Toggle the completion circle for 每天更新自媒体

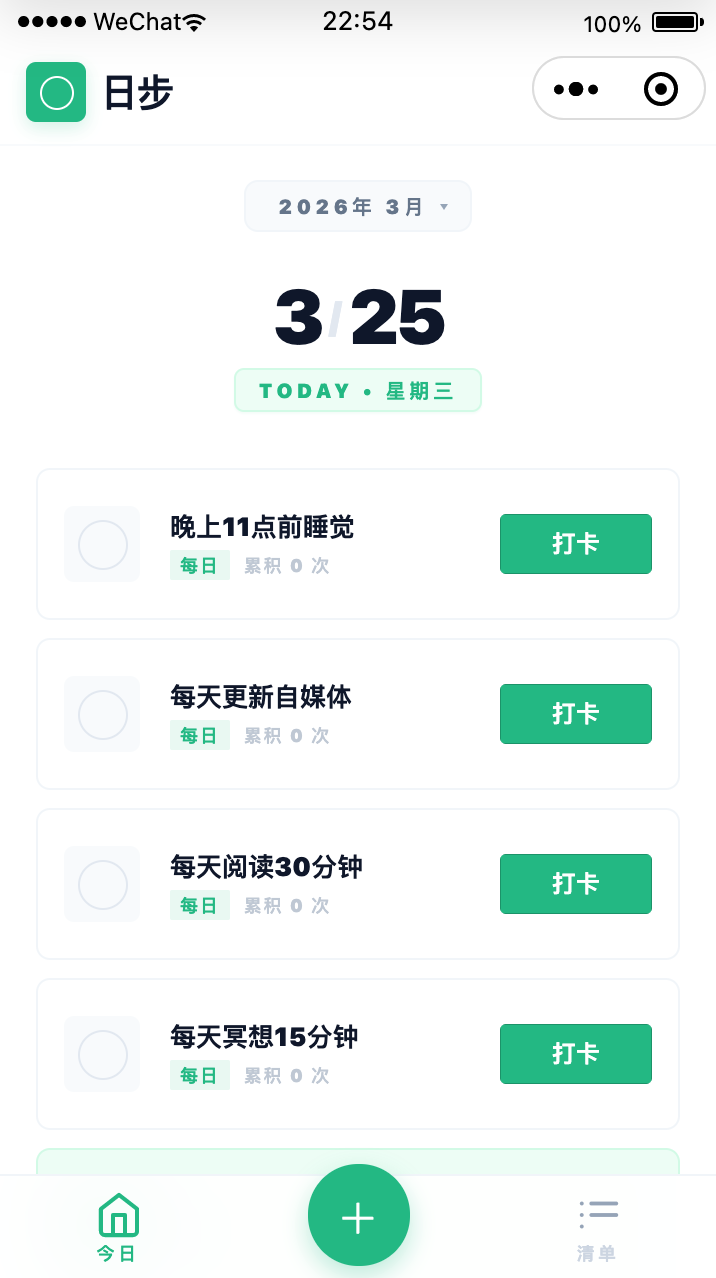[101, 714]
